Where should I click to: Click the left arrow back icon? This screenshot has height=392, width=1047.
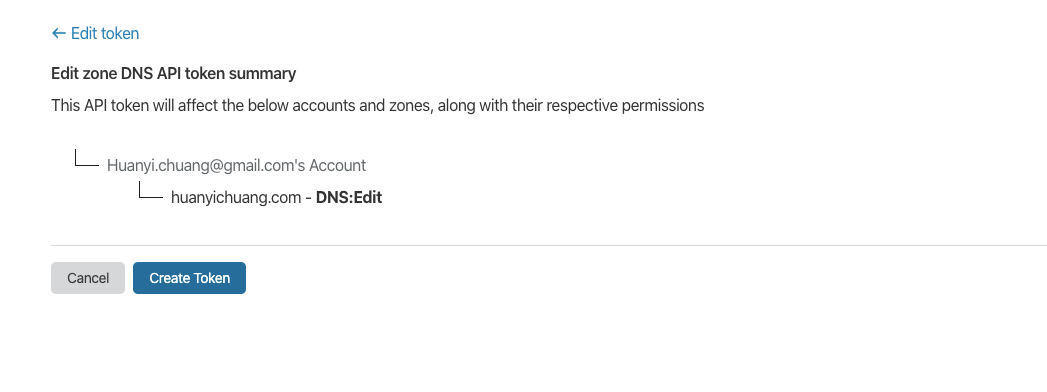click(59, 33)
